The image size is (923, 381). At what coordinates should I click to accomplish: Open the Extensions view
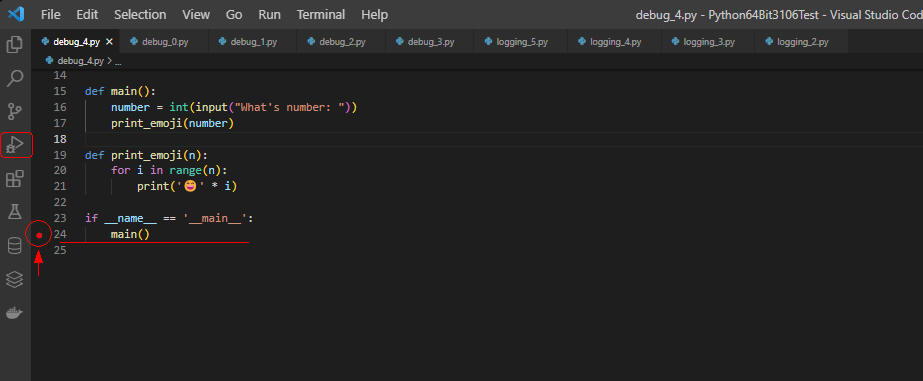(x=15, y=178)
